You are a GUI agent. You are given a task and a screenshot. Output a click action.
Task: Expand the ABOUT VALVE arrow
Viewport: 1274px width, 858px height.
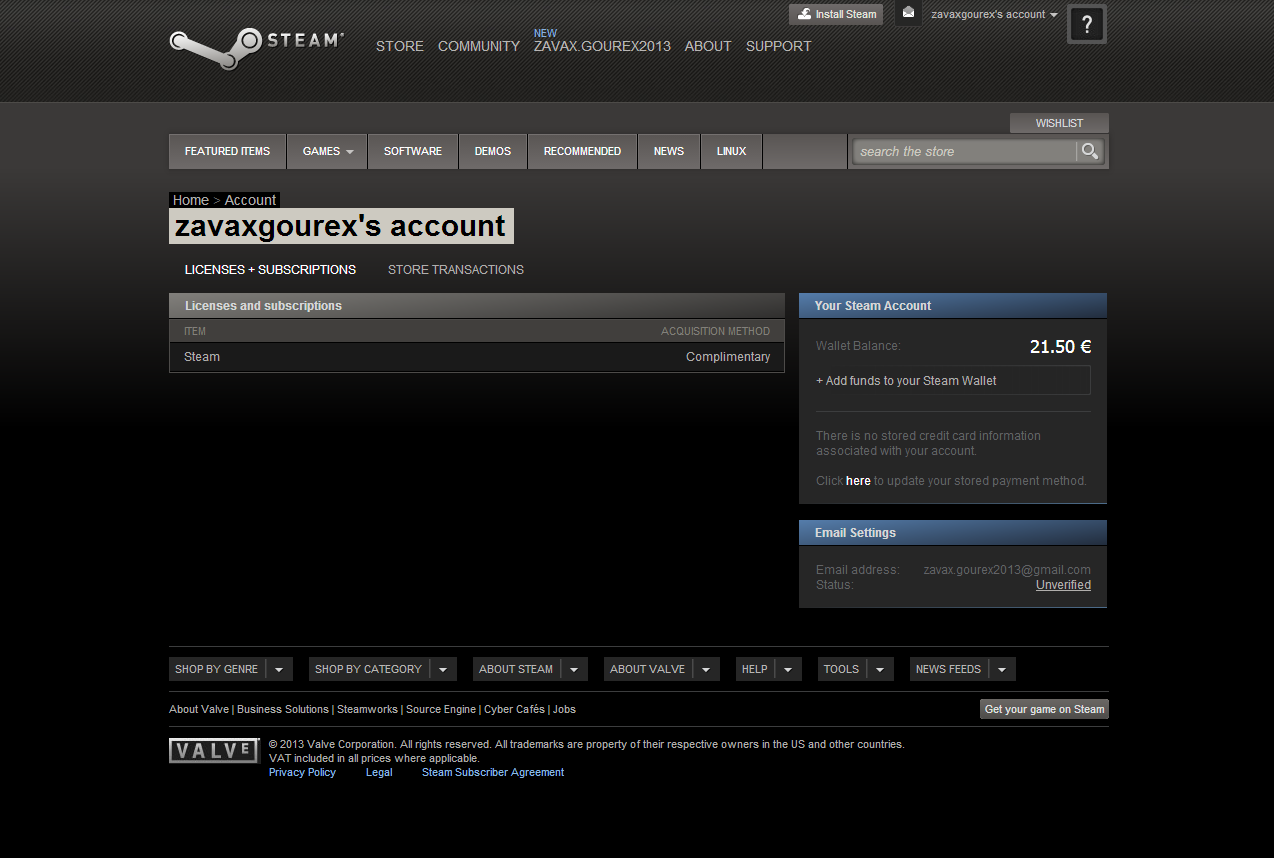(x=706, y=669)
